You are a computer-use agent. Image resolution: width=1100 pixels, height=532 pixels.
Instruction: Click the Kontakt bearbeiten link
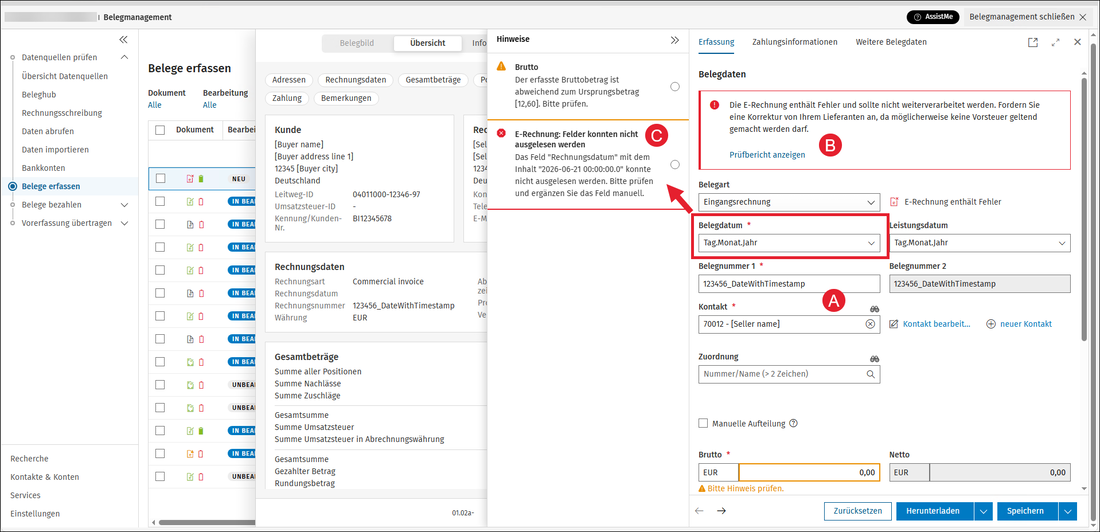pyautogui.click(x=937, y=324)
